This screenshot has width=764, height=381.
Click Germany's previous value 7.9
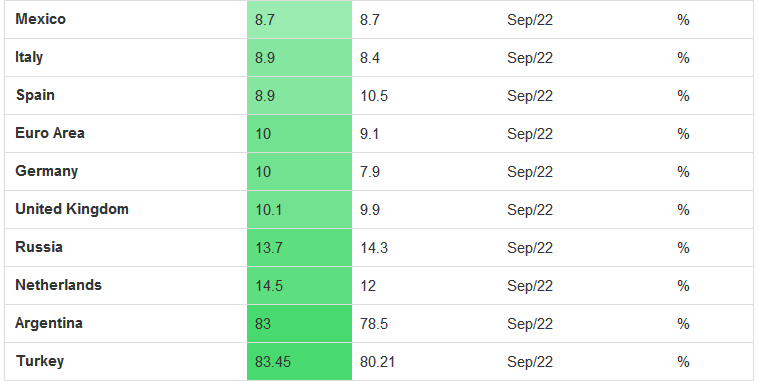click(370, 172)
